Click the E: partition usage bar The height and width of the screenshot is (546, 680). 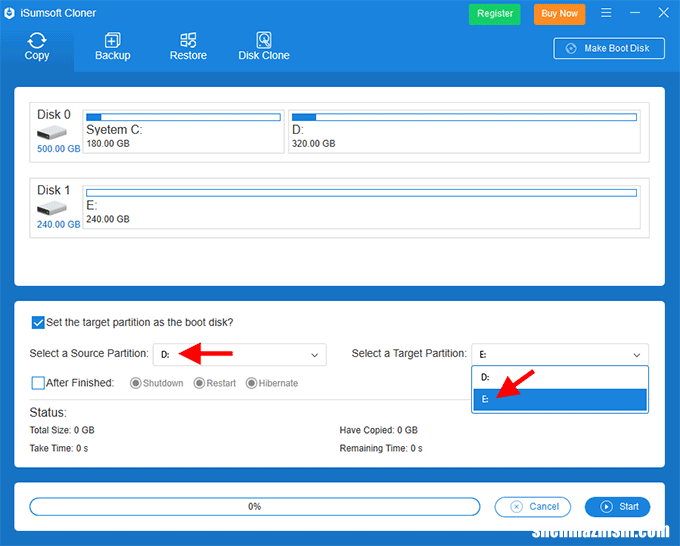362,193
